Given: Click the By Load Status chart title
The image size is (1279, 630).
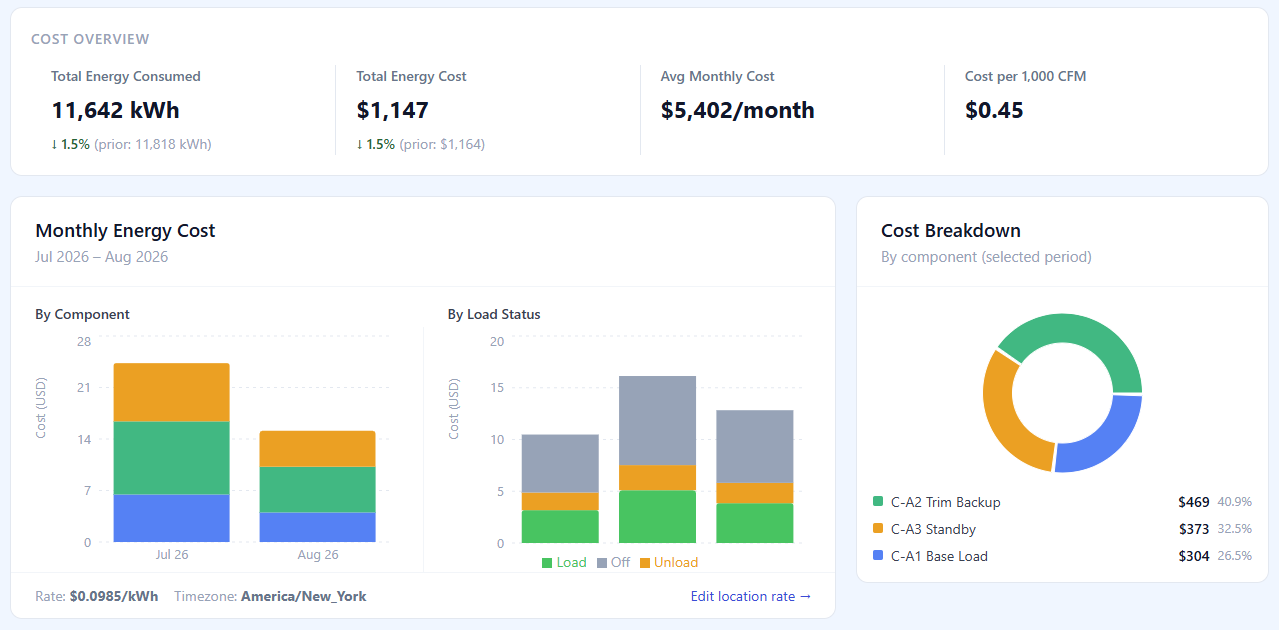Looking at the screenshot, I should click(x=494, y=314).
